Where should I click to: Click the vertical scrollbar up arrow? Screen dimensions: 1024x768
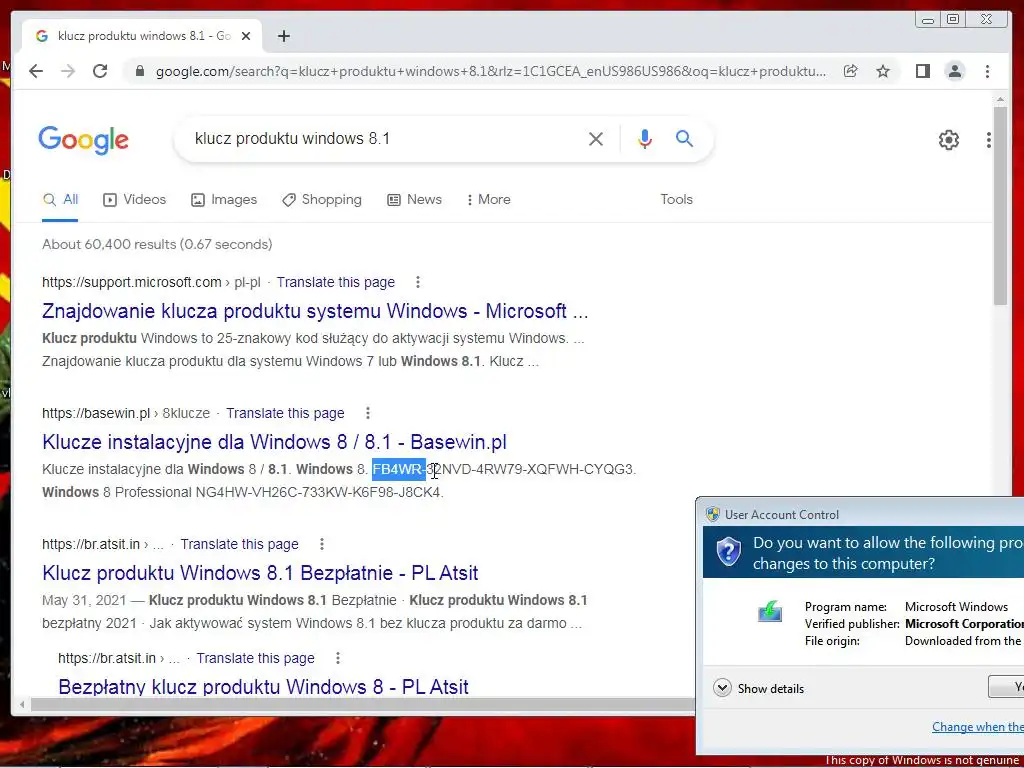[1000, 100]
